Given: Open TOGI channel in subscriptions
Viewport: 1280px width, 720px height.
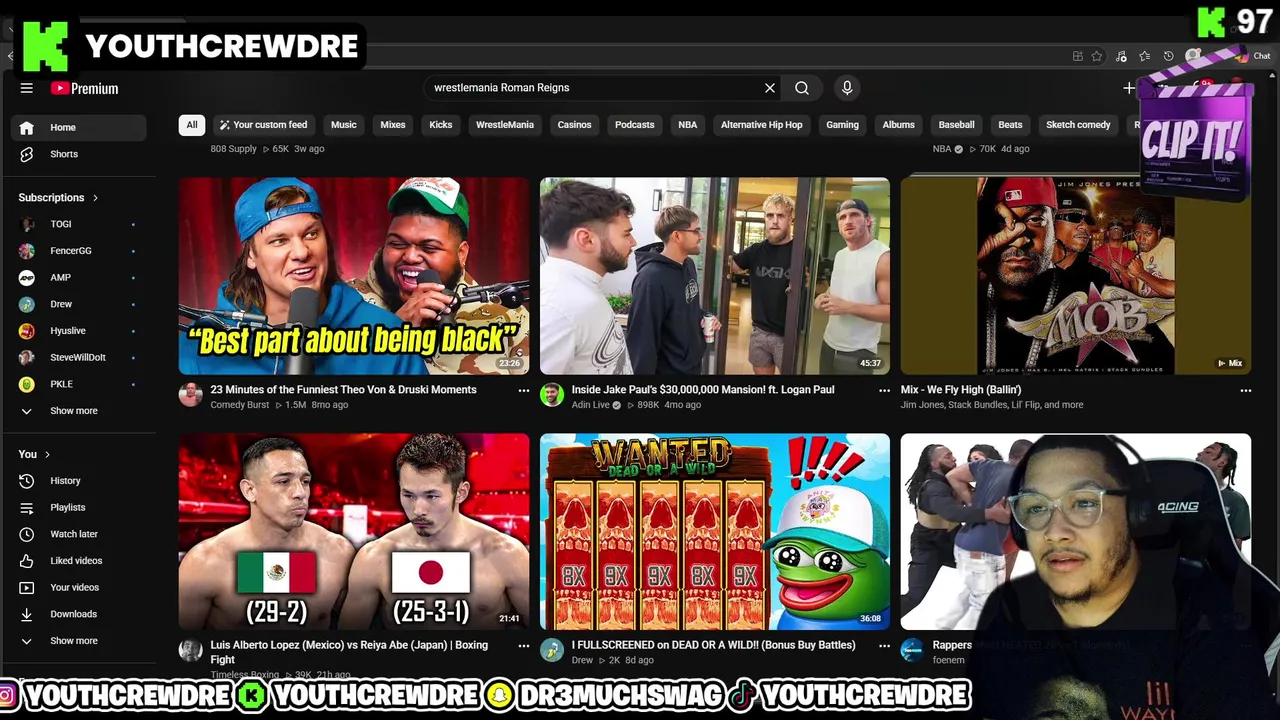Looking at the screenshot, I should (x=79, y=224).
